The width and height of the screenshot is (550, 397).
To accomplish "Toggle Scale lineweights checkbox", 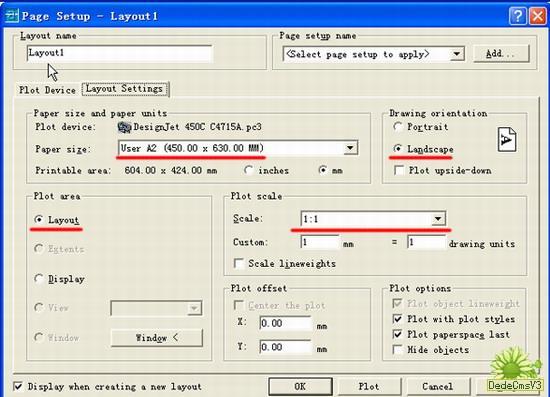I will click(239, 263).
